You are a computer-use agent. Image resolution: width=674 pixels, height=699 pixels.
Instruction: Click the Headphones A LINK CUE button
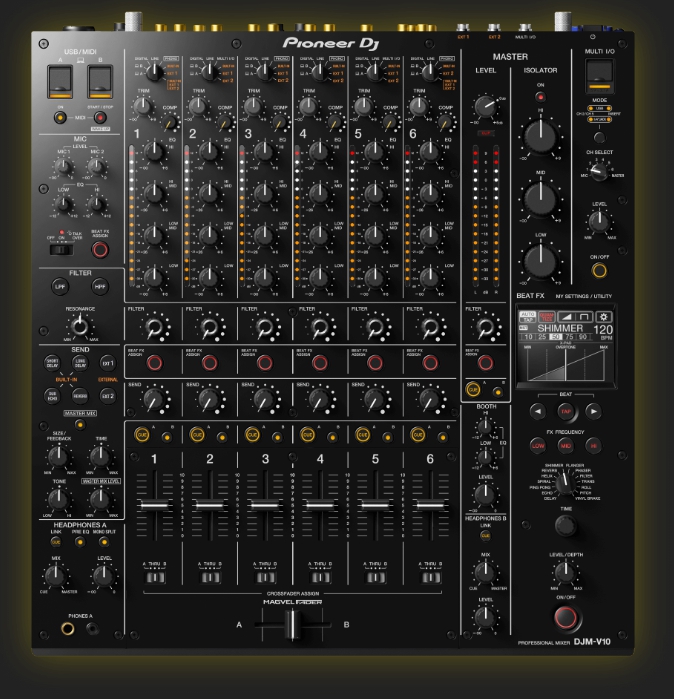point(56,542)
